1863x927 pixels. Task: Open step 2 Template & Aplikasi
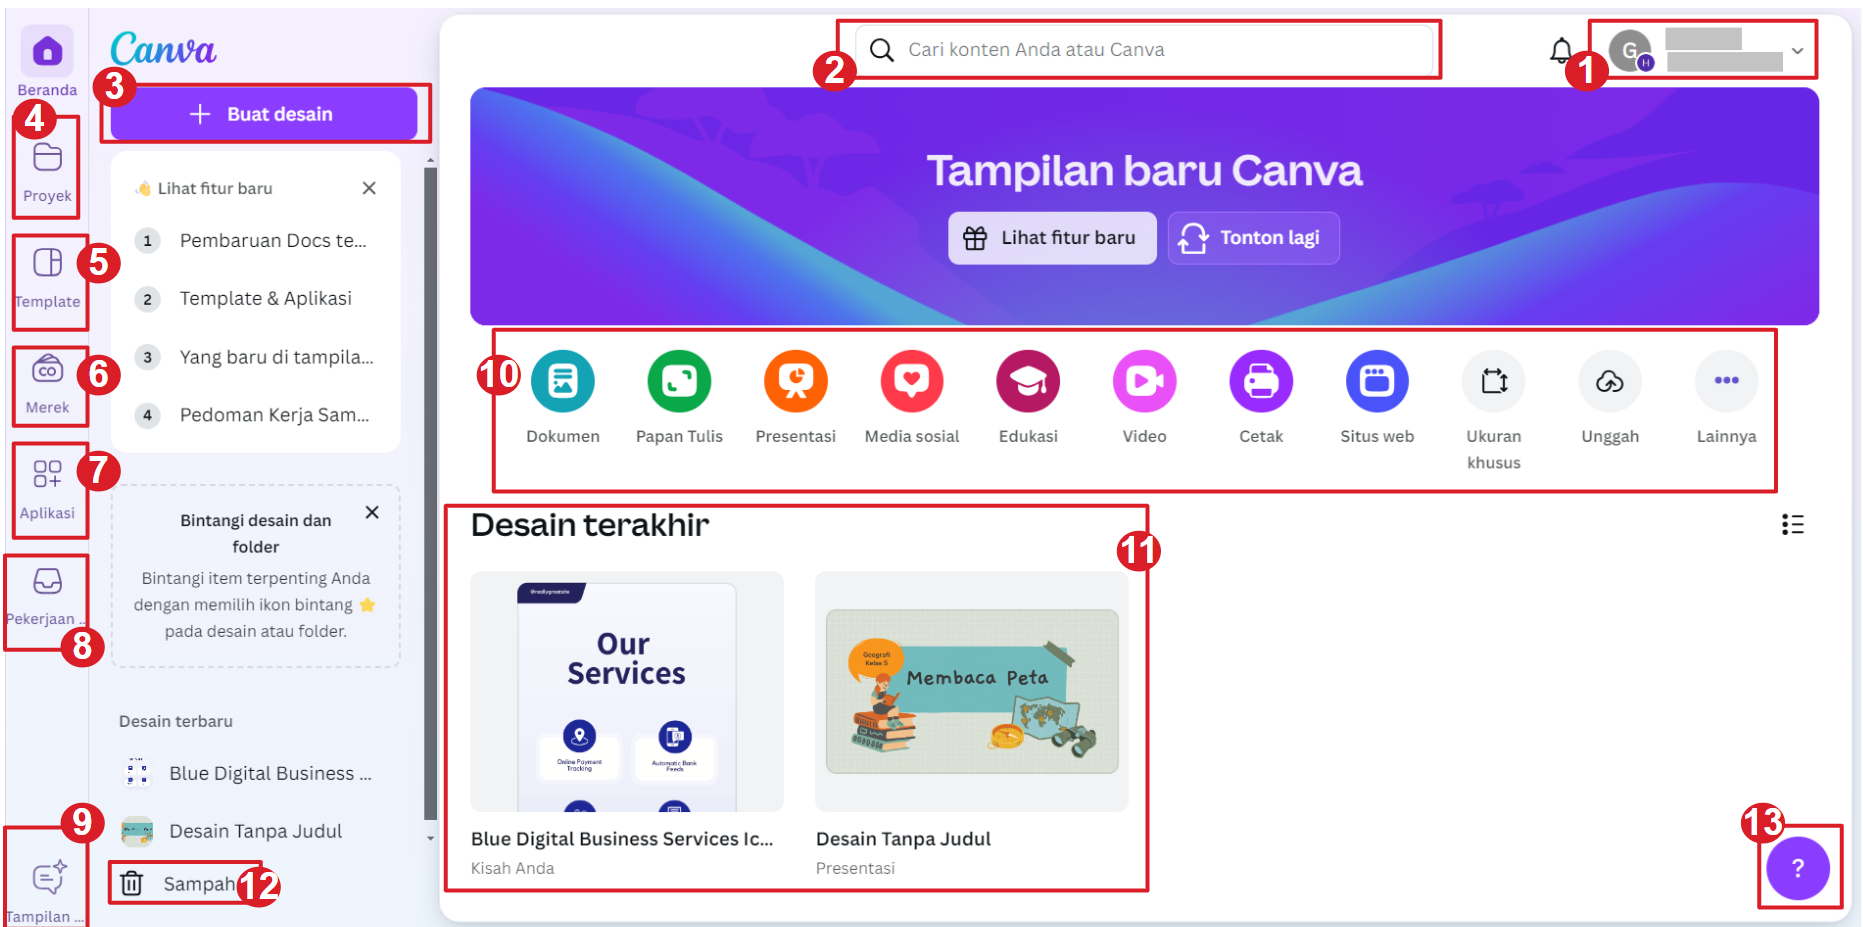tap(256, 299)
